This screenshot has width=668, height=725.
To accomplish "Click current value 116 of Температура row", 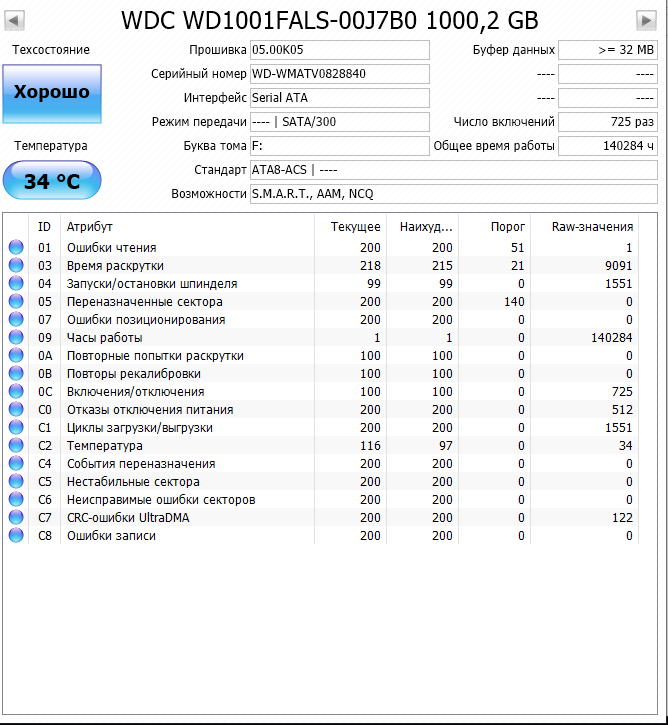I will point(370,446).
